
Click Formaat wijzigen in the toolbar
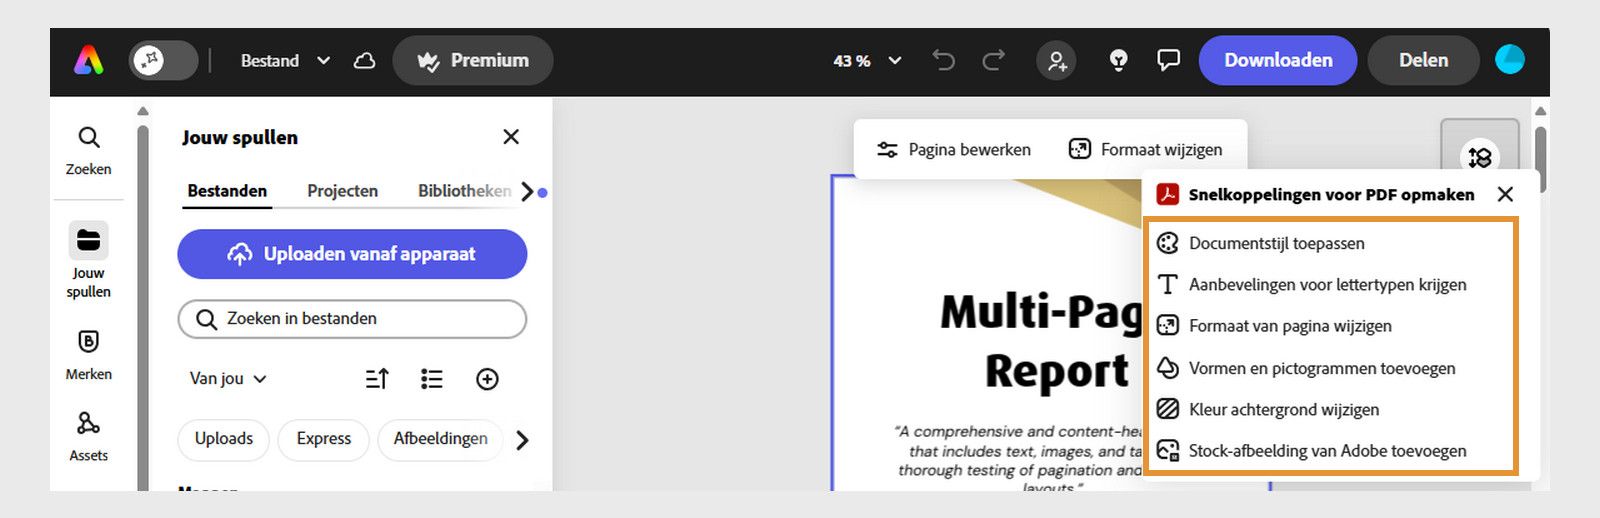[x=1145, y=150]
